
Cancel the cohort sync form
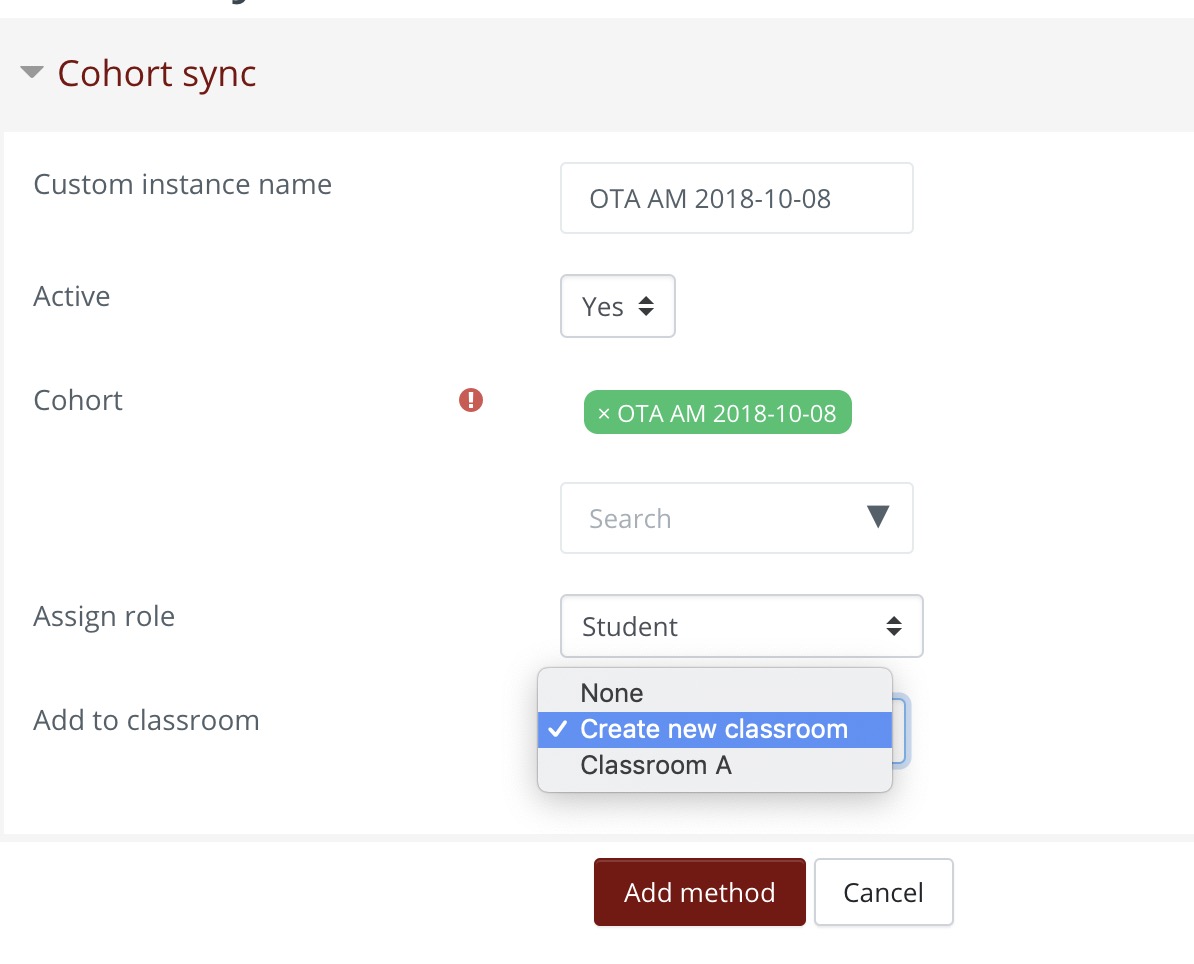(883, 892)
